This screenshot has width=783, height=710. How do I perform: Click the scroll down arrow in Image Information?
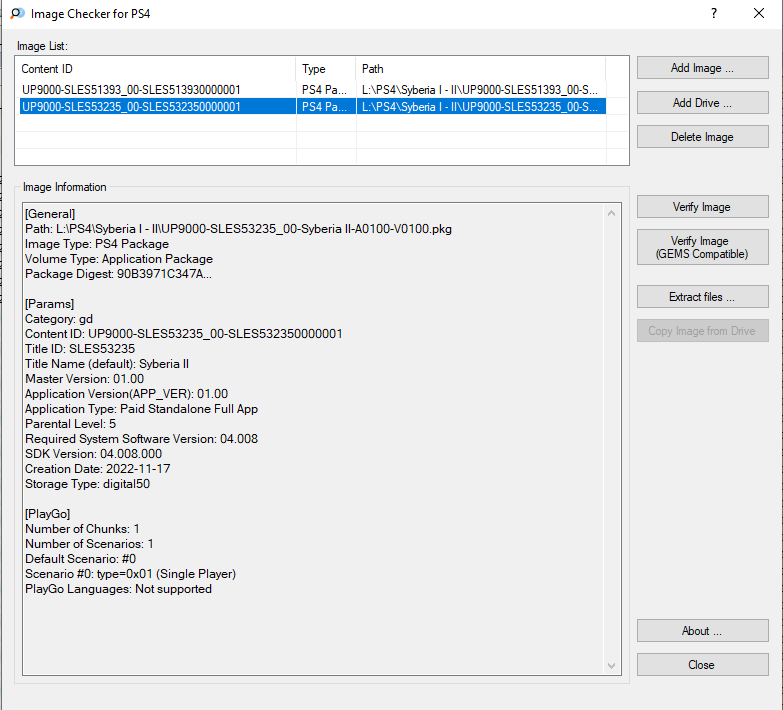pyautogui.click(x=612, y=666)
